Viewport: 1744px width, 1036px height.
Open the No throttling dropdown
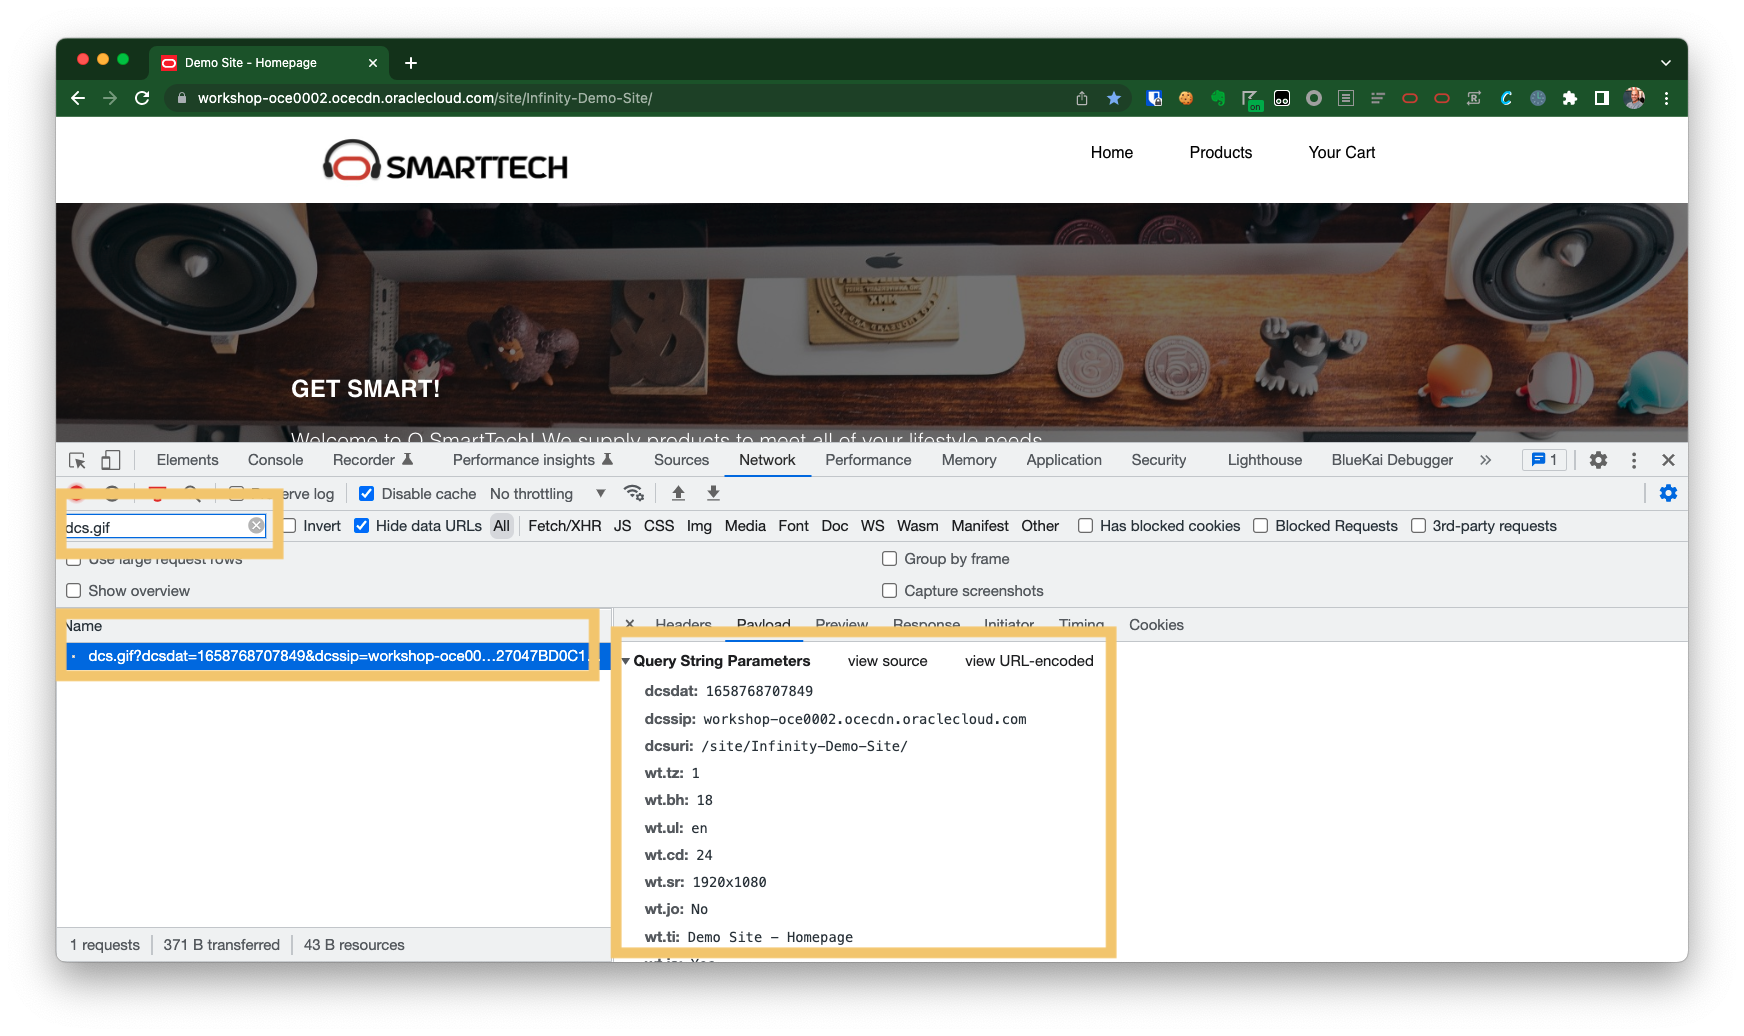click(548, 494)
